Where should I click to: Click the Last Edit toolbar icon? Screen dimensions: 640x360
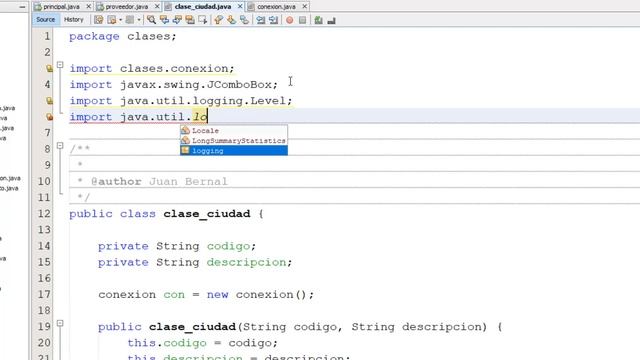point(98,20)
